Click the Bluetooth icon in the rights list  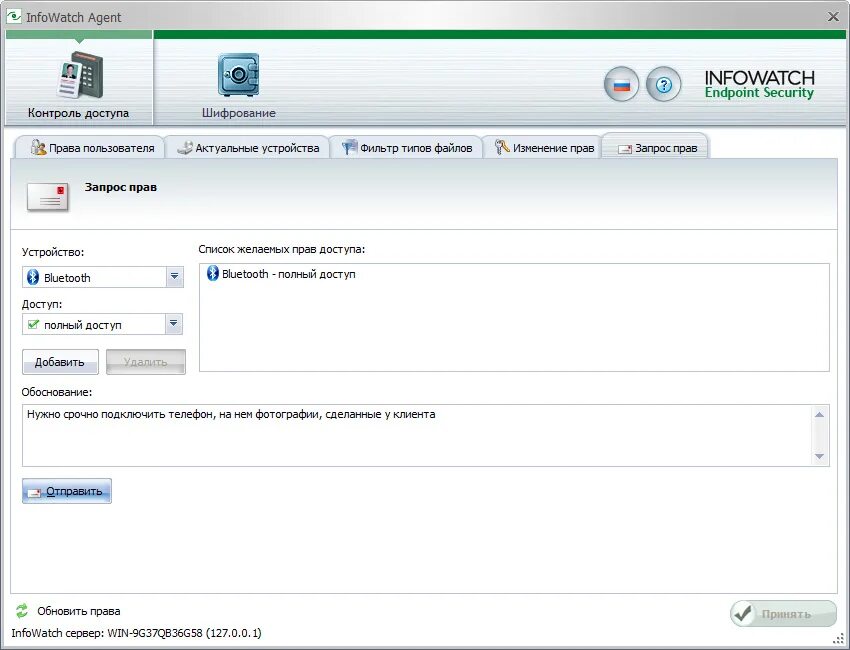(x=212, y=273)
